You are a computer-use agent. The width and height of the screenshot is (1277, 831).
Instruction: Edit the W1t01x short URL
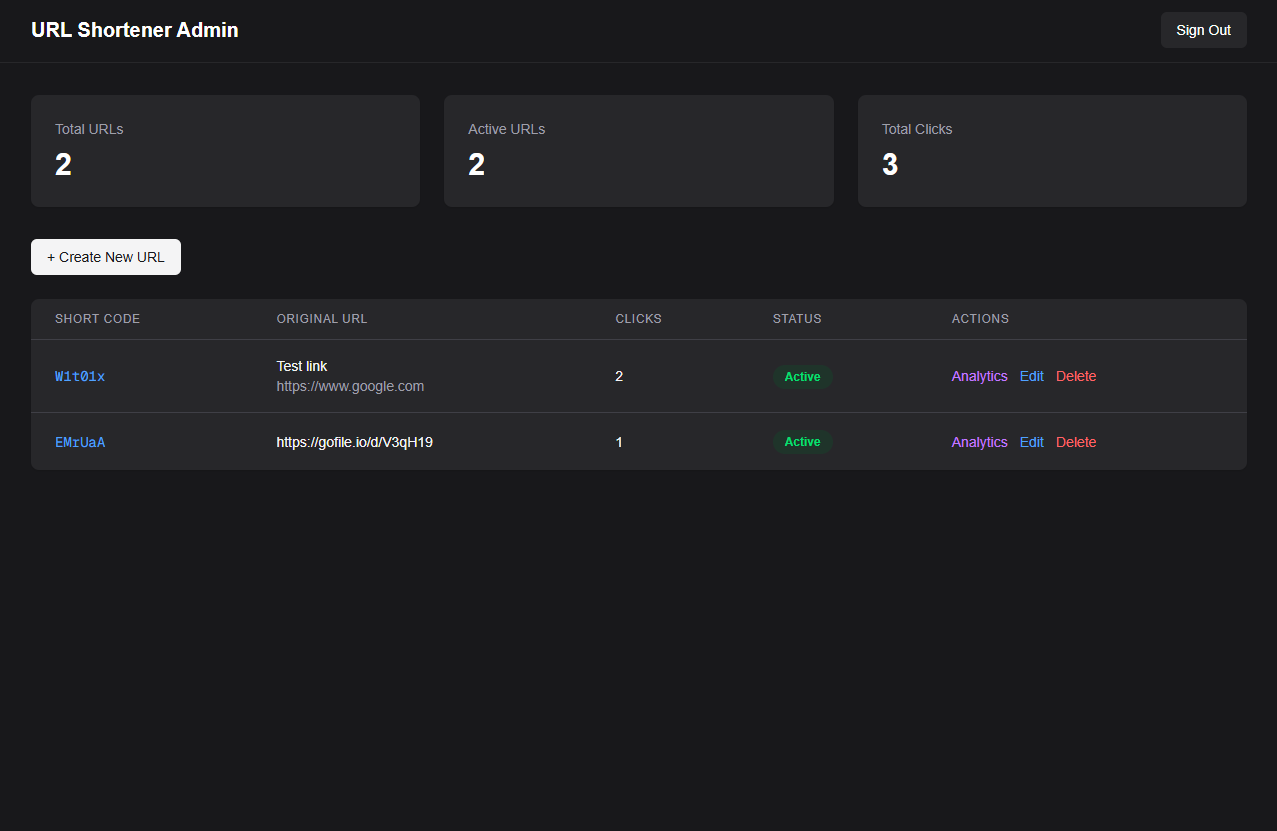pos(1031,377)
